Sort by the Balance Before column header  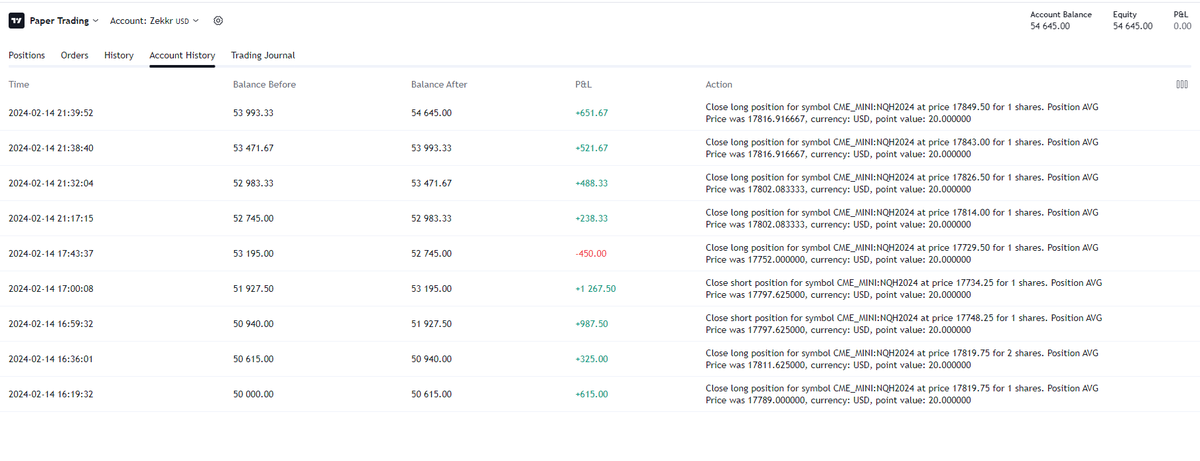pyautogui.click(x=264, y=85)
